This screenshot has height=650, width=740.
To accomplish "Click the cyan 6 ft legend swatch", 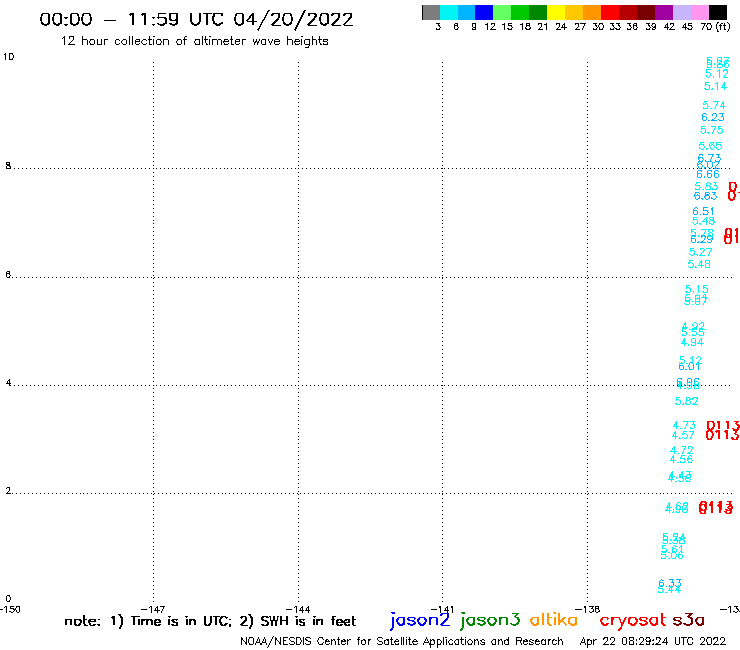I will click(449, 12).
